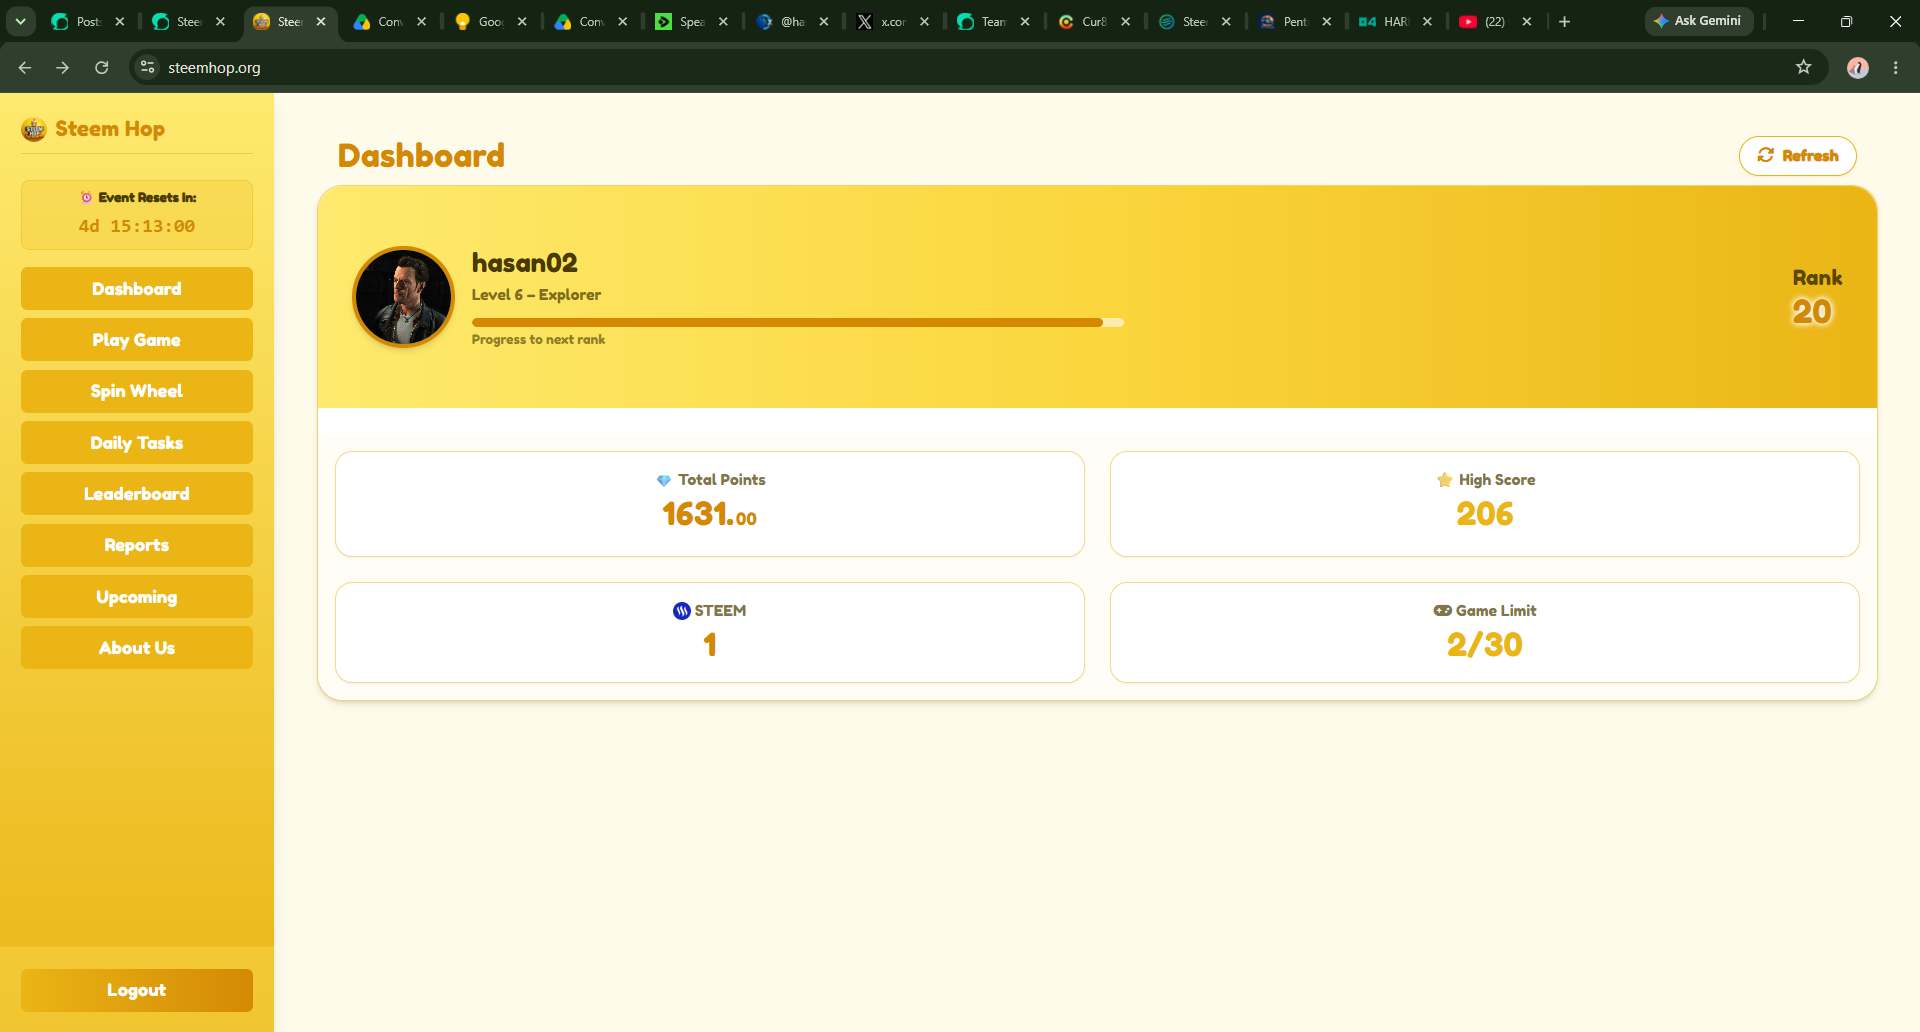Click the Game Limit value 2/30
Screen dimensions: 1920x1032
1485,645
